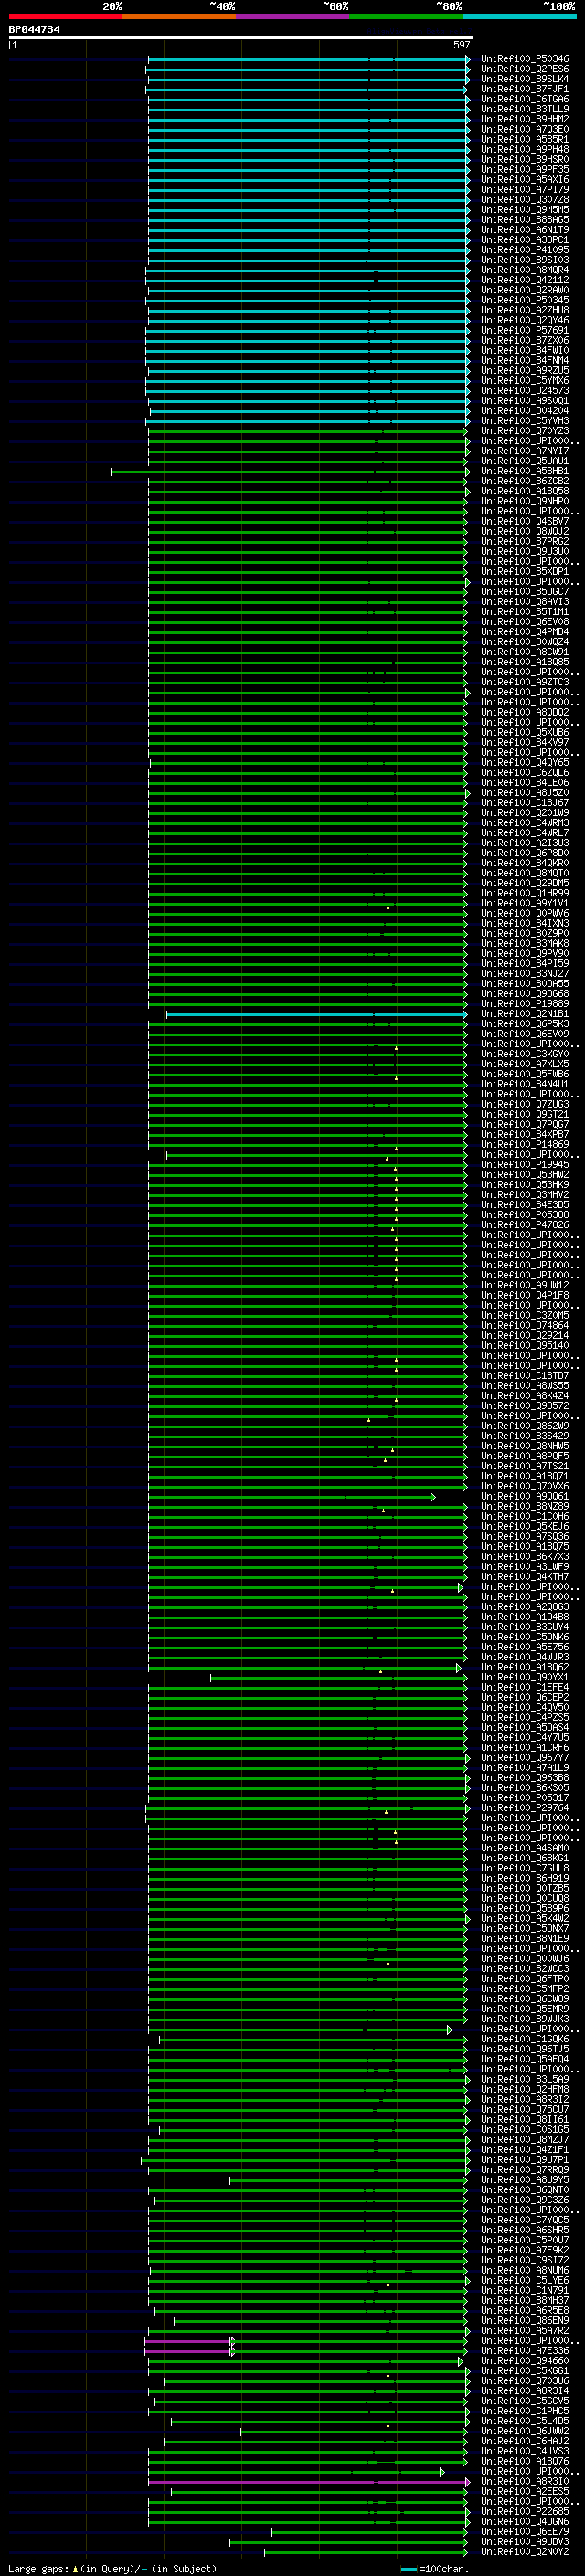Select the cyan alignment bar of Q2N1B1
The image size is (585, 2576).
point(316,1015)
